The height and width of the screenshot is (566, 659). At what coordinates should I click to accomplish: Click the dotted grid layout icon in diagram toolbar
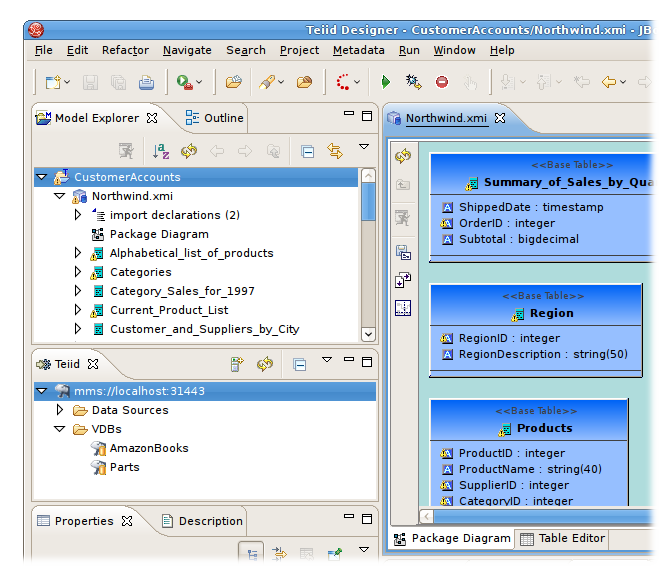tap(403, 308)
